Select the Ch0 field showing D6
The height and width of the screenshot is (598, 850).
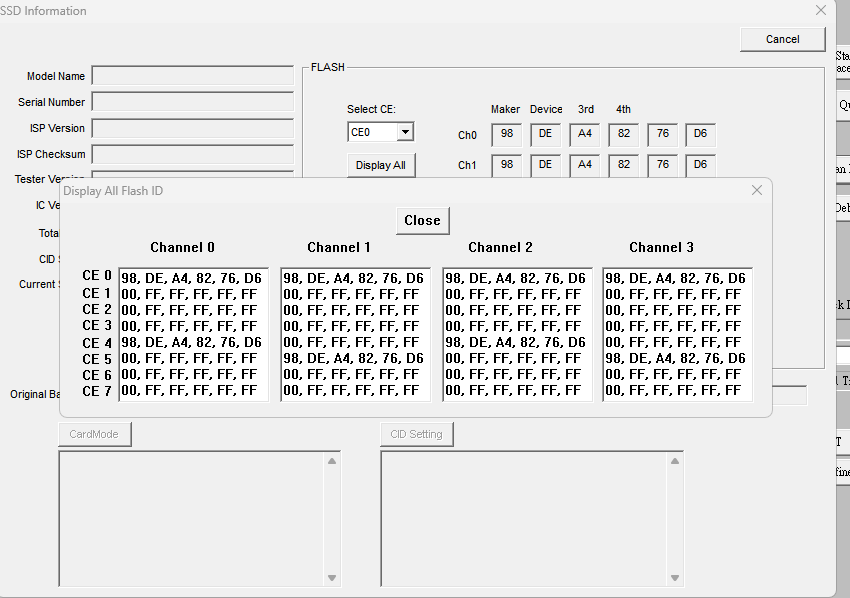700,134
